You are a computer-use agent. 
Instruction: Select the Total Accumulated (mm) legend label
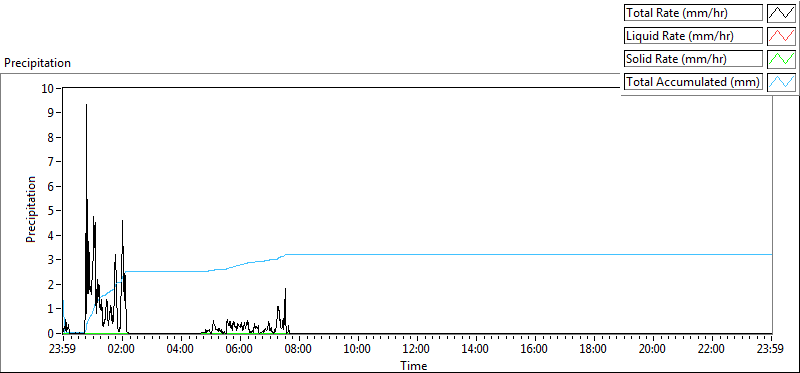click(693, 81)
